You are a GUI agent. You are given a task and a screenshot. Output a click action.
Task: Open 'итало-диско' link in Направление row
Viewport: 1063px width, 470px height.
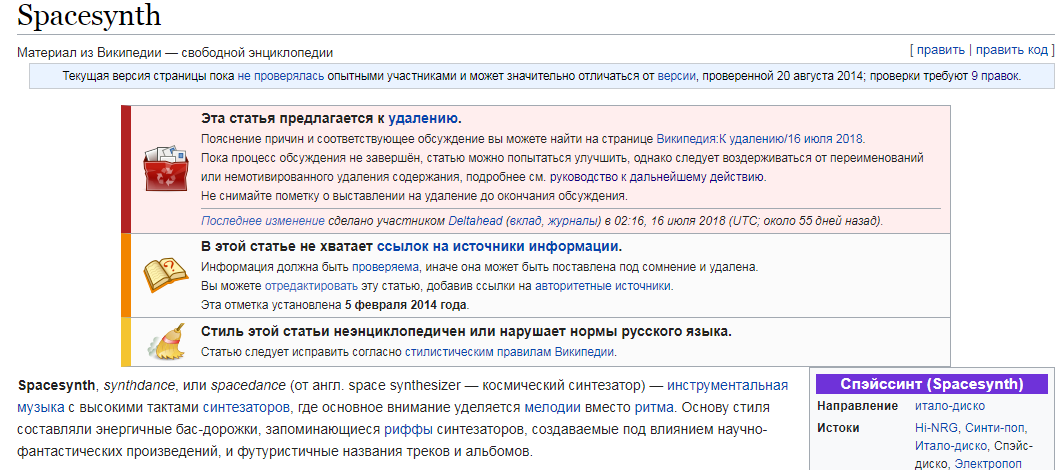(x=949, y=406)
